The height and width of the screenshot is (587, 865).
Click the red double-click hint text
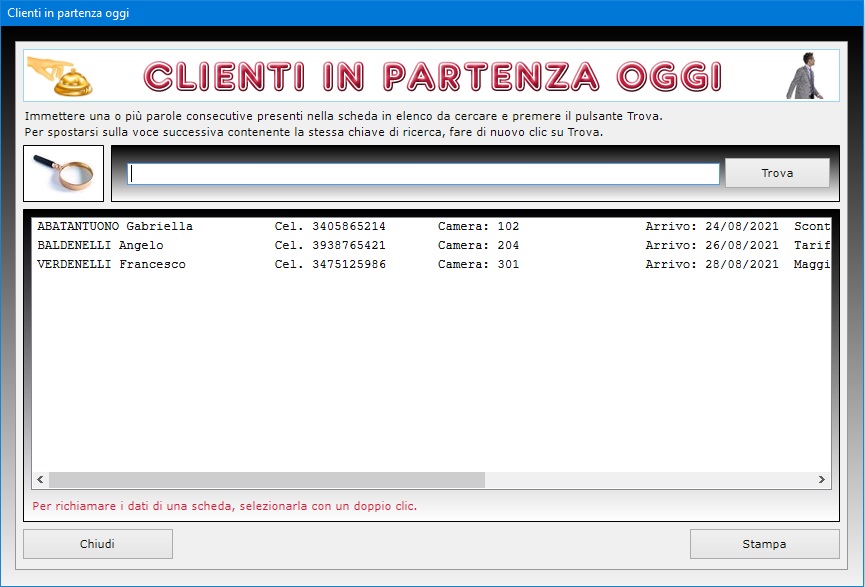(225, 506)
